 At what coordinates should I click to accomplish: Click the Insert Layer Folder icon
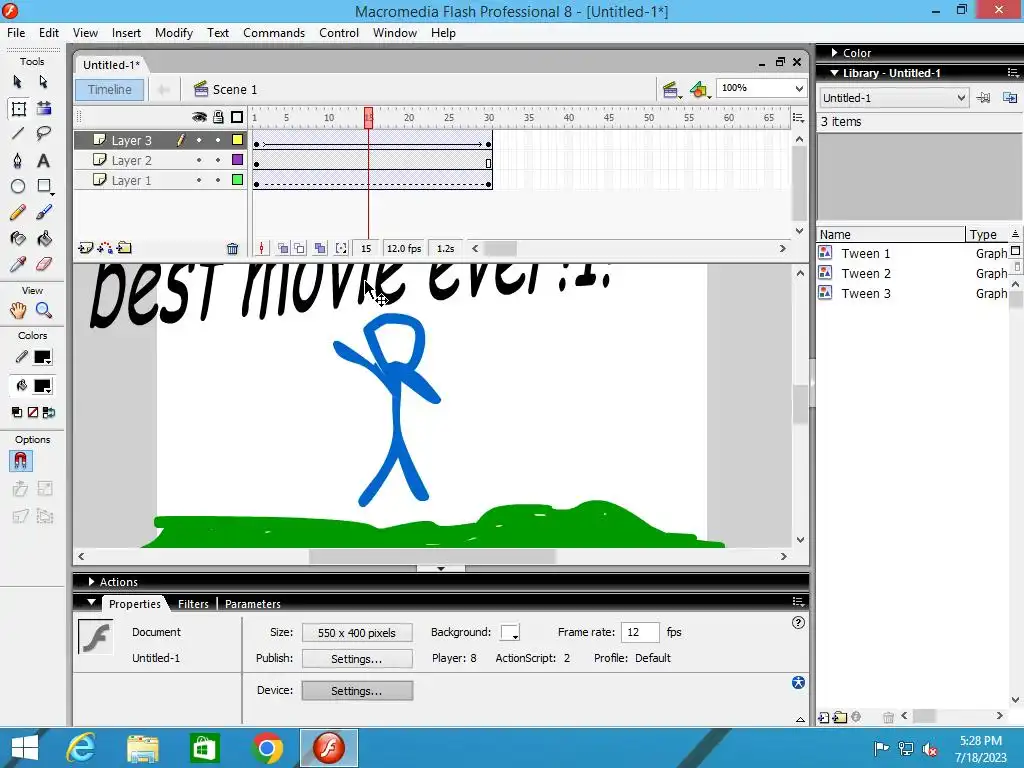coord(124,248)
